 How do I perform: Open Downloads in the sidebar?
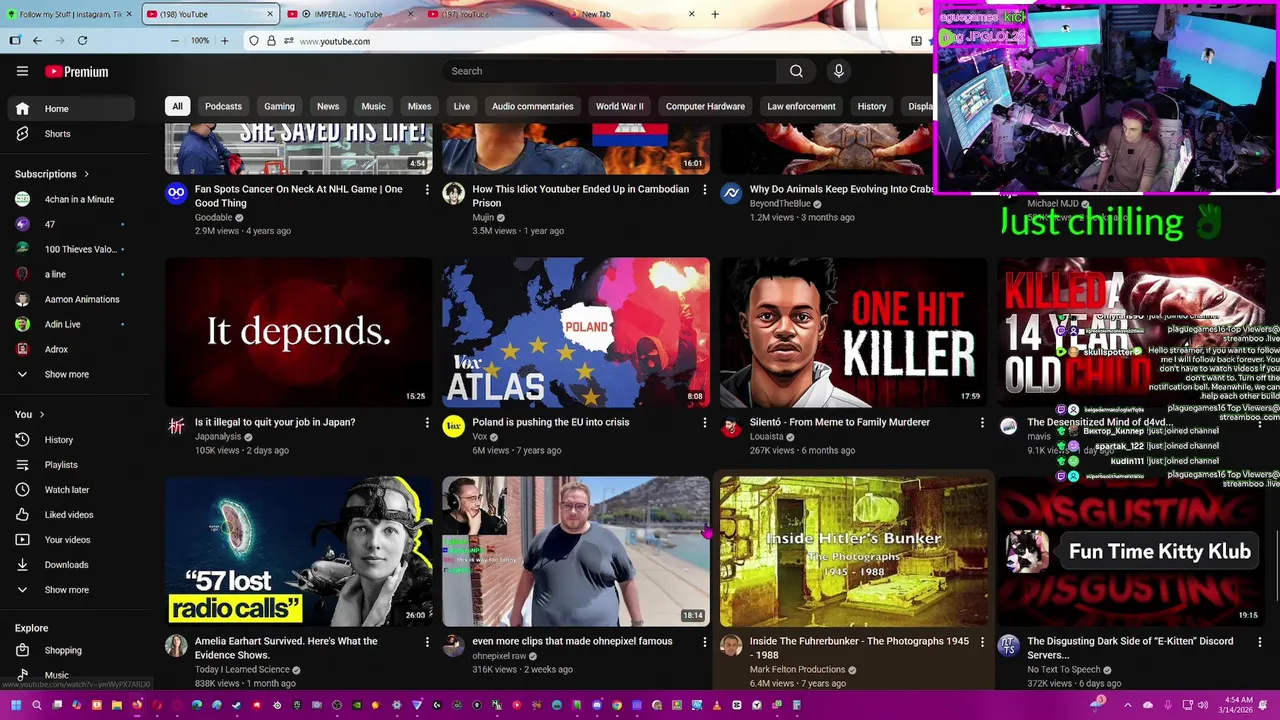click(x=70, y=564)
